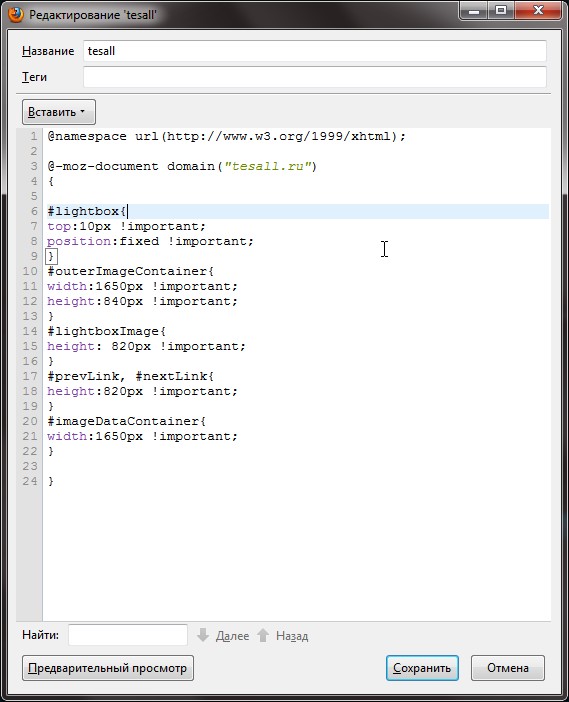This screenshot has height=702, width=569.
Task: Click the Далее find-next link
Action: point(232,636)
